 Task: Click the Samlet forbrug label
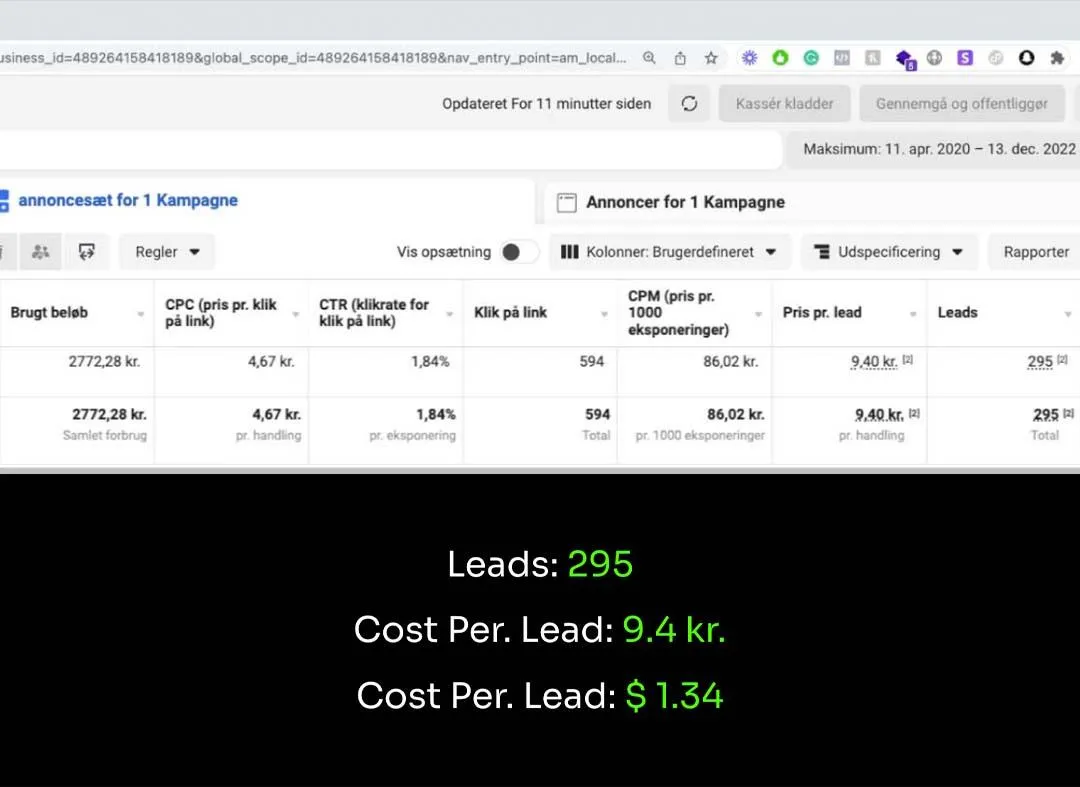105,435
